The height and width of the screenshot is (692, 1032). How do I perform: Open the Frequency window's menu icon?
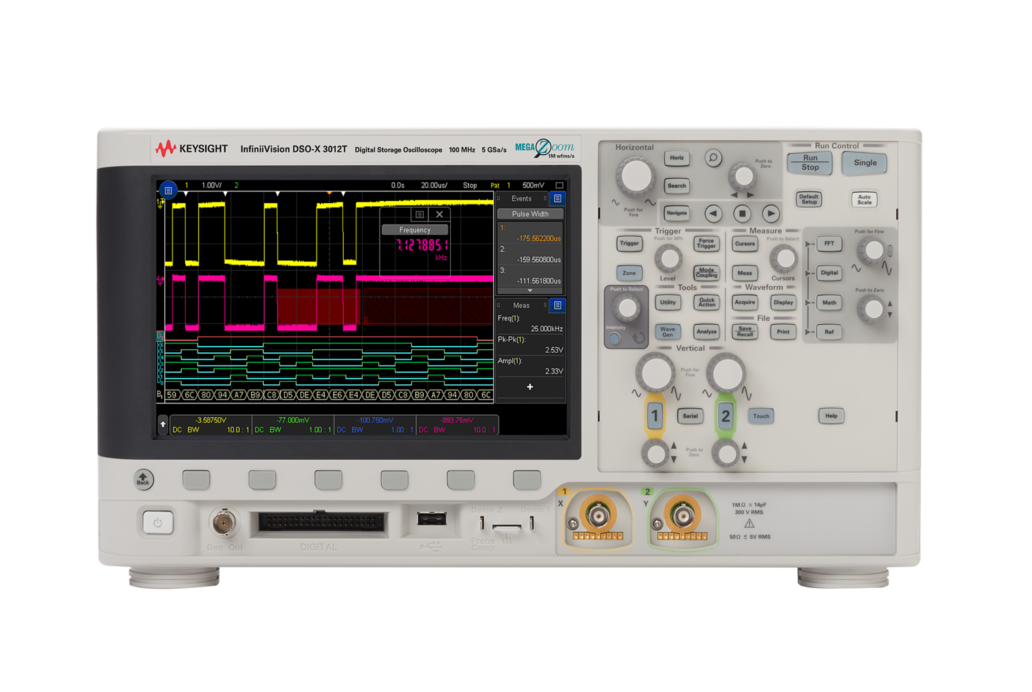click(x=419, y=214)
